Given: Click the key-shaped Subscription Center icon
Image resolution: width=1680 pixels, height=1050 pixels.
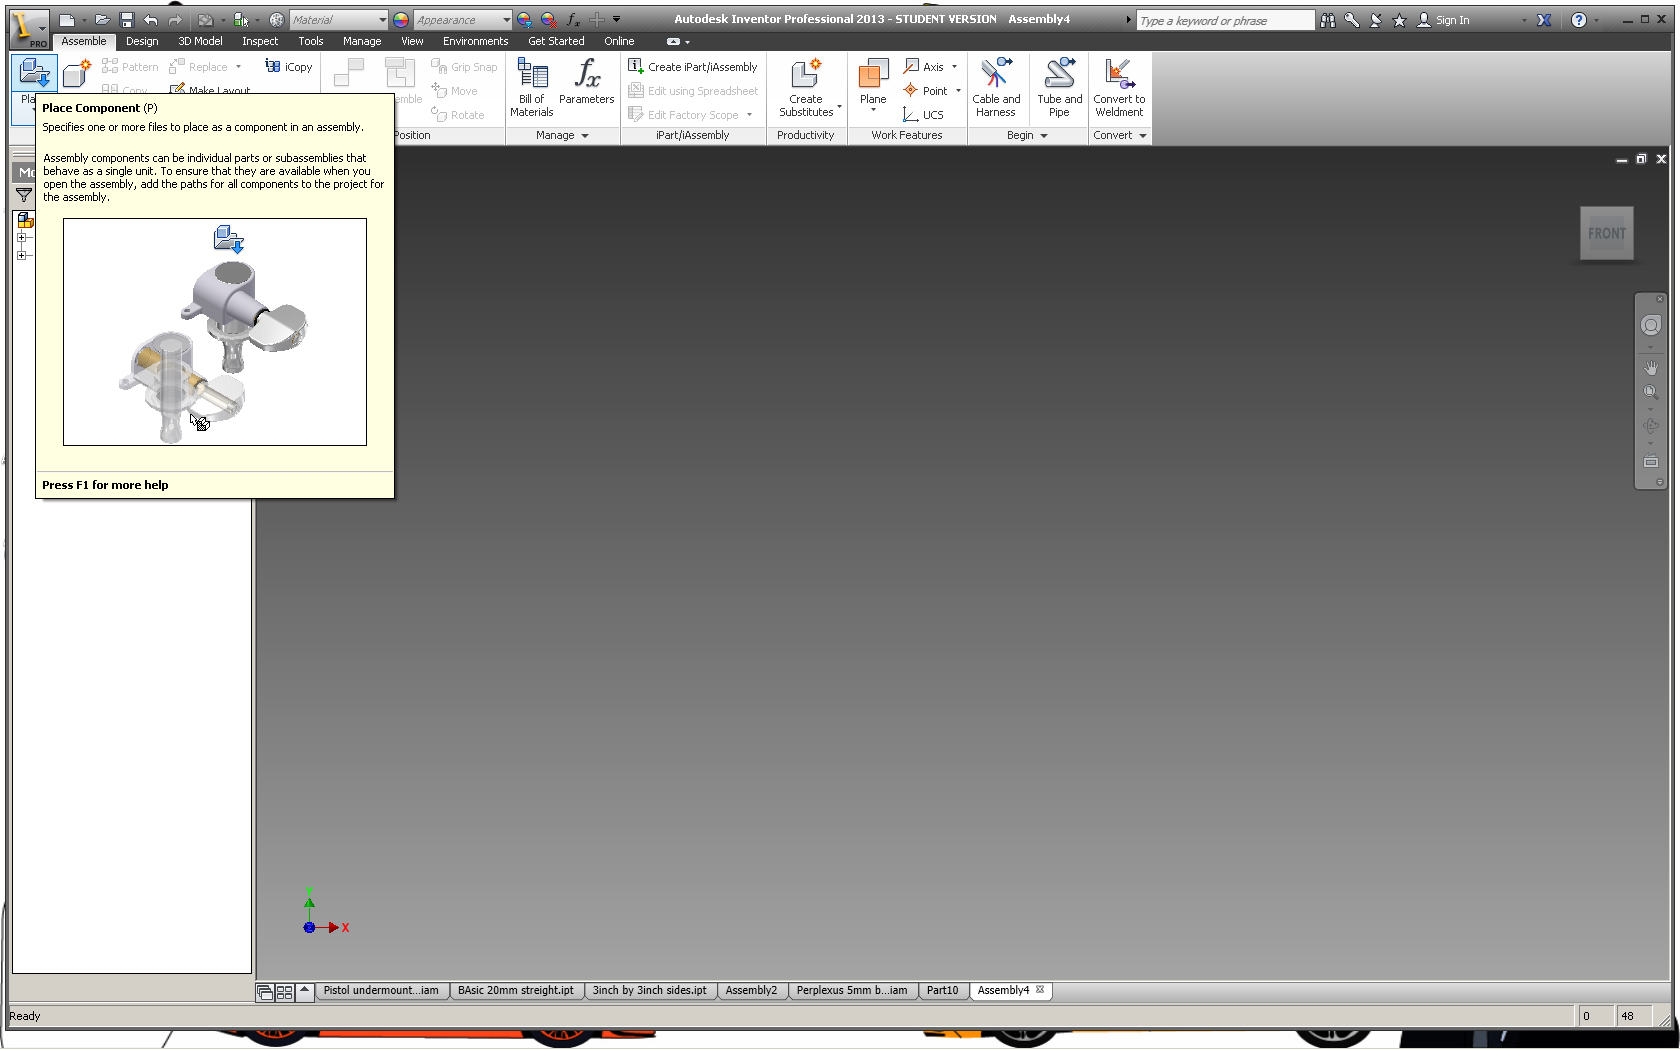Looking at the screenshot, I should point(1352,20).
